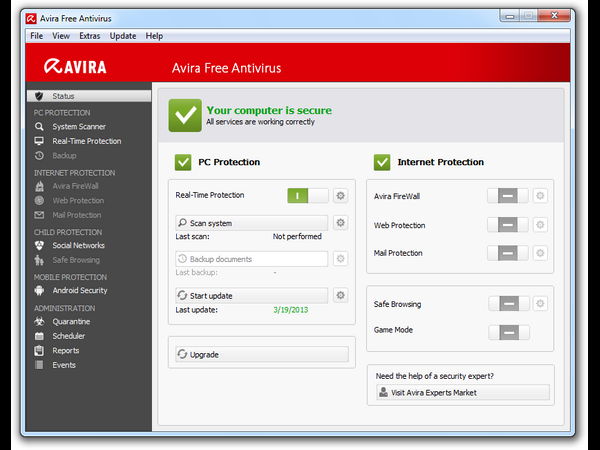Click the Avira logo in the red header
This screenshot has height=450, width=600.
coord(75,67)
